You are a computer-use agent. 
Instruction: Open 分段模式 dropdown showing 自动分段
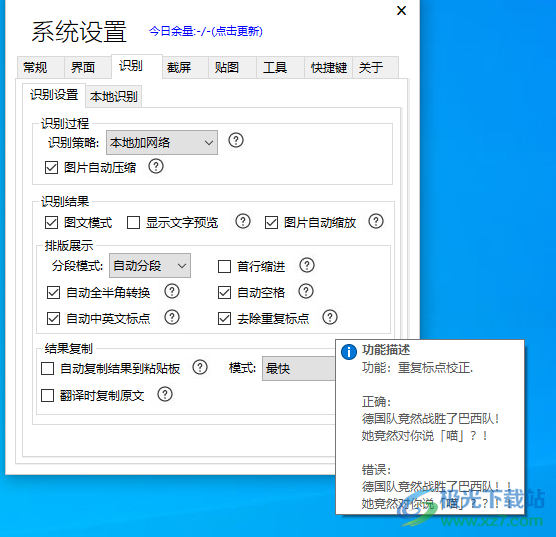(x=150, y=265)
